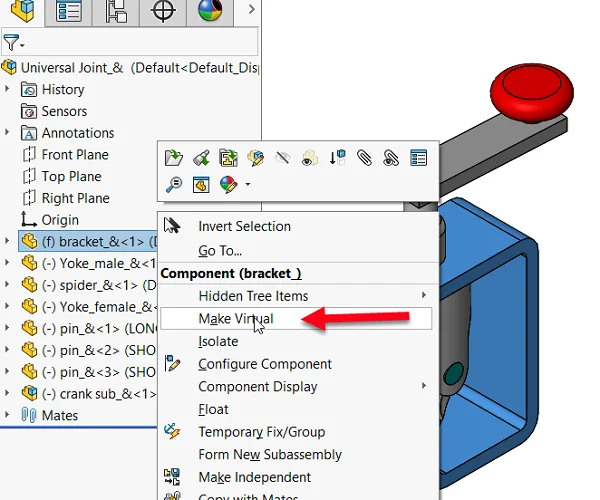This screenshot has height=500, width=600.
Task: Open the Appearances dropdown arrow
Action: click(x=248, y=184)
